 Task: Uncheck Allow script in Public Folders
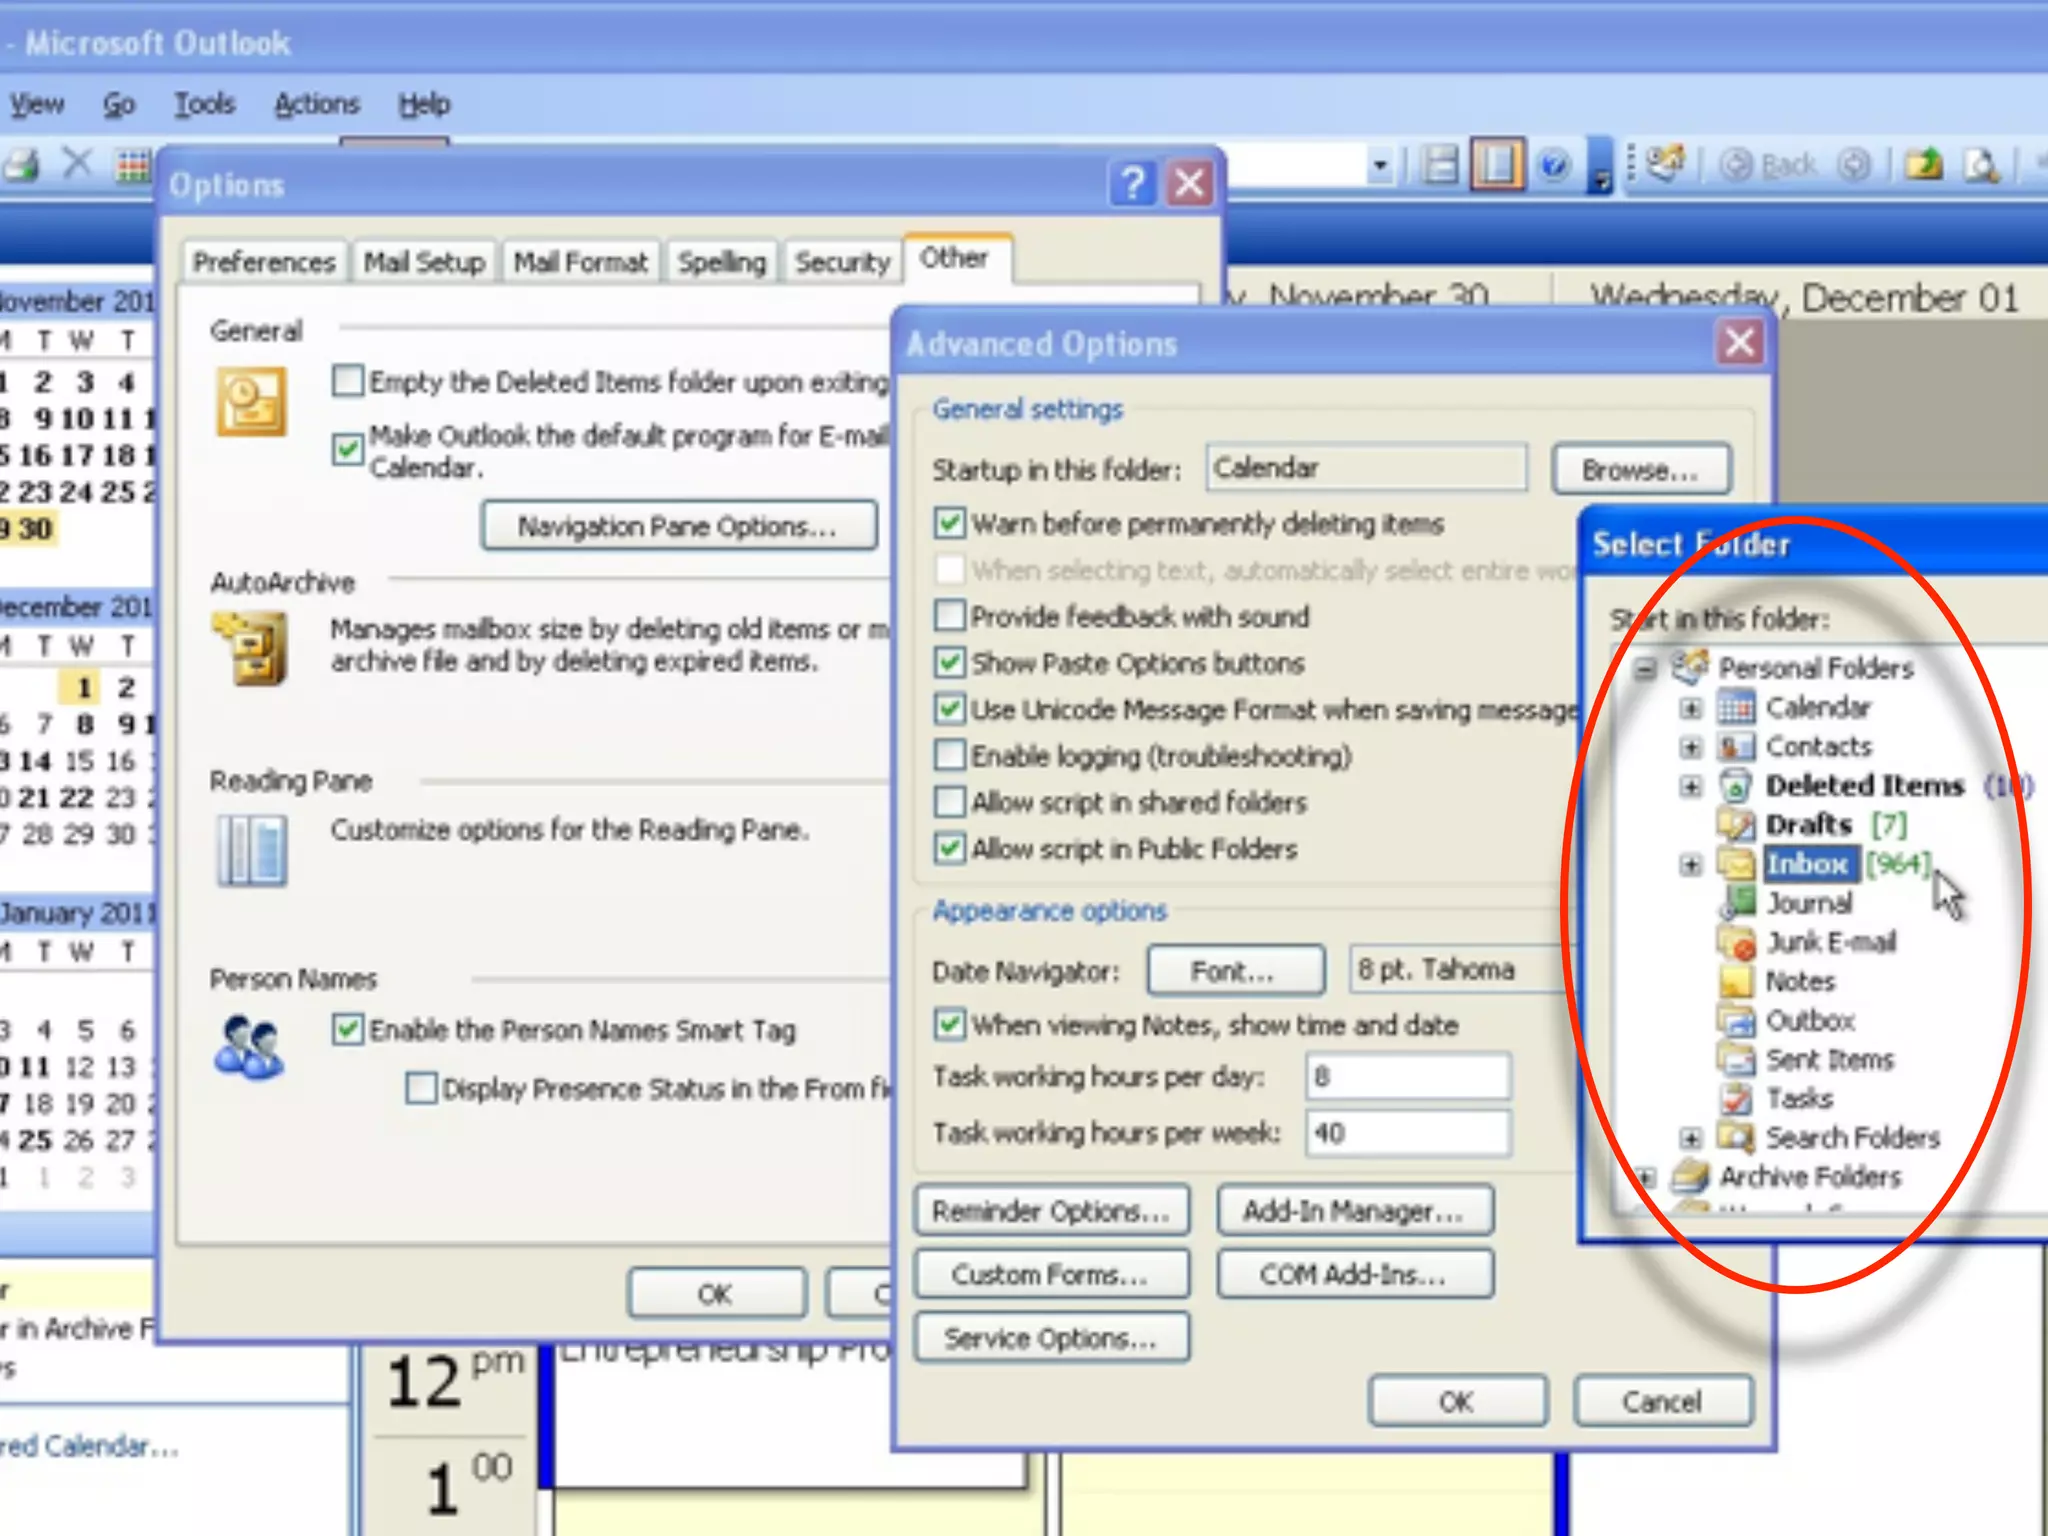tap(949, 849)
